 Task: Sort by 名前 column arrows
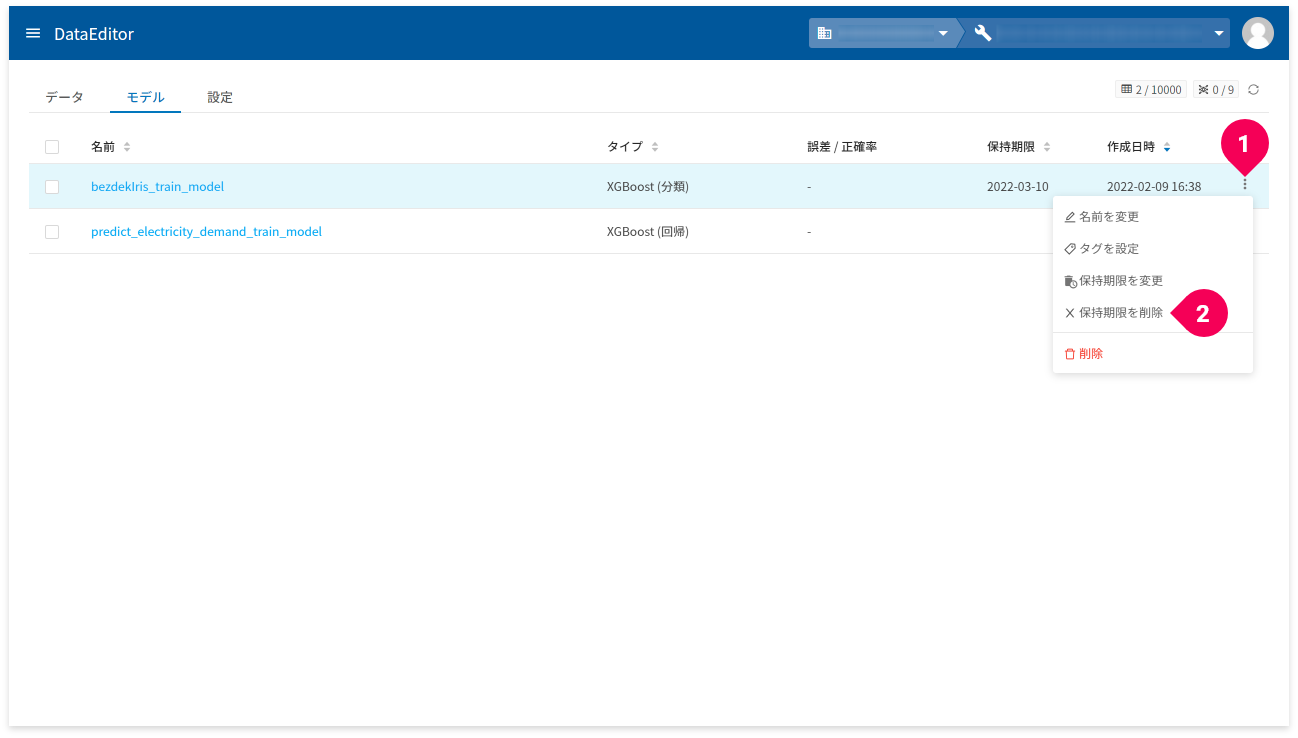point(127,147)
